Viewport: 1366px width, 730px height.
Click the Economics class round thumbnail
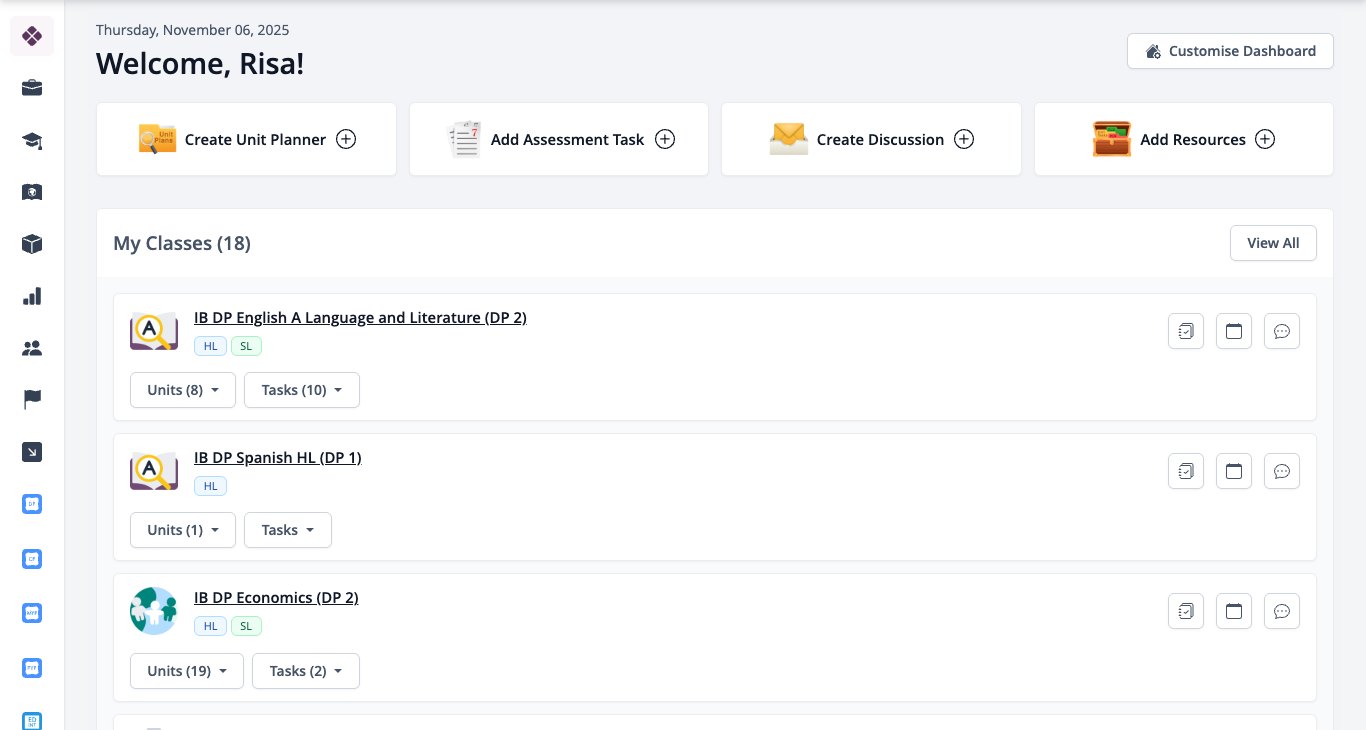pos(154,611)
